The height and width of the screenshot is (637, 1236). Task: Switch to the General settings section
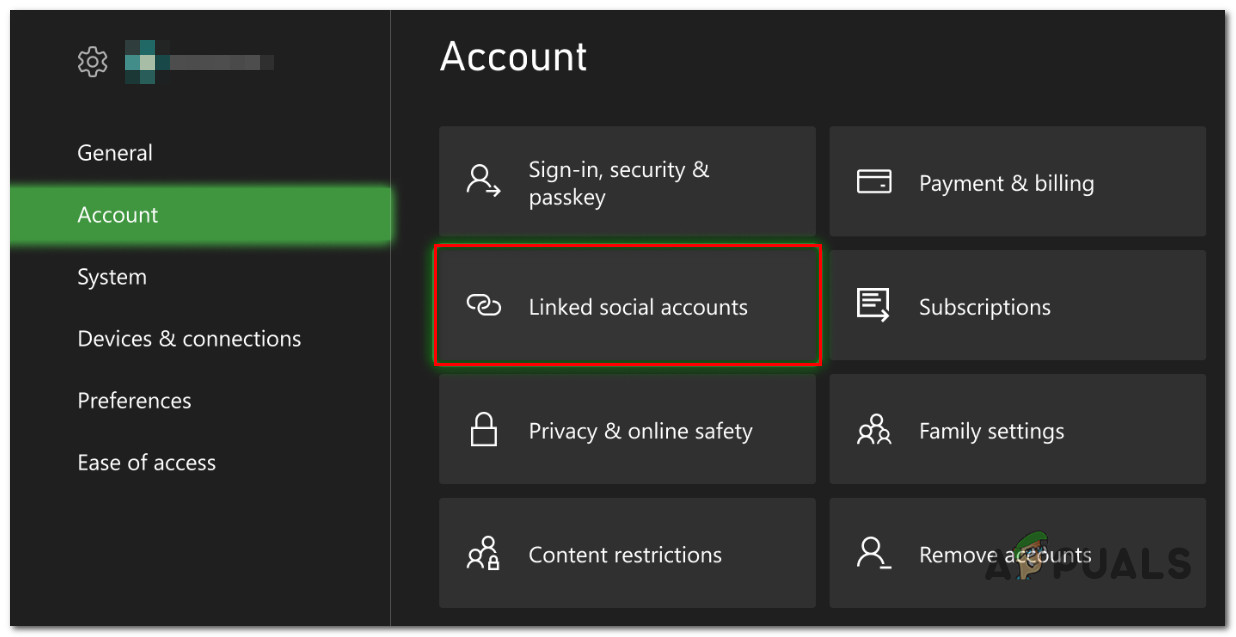tap(114, 152)
